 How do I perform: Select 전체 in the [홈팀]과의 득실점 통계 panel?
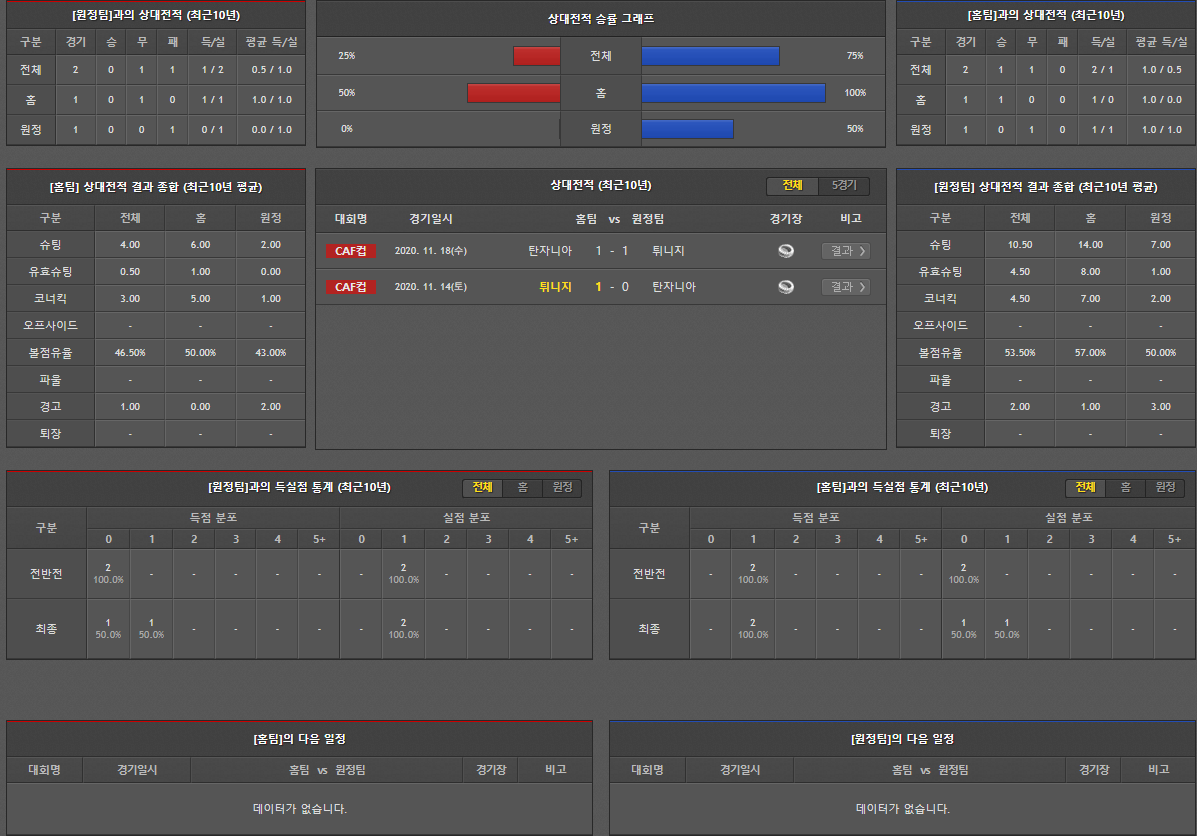point(1085,487)
